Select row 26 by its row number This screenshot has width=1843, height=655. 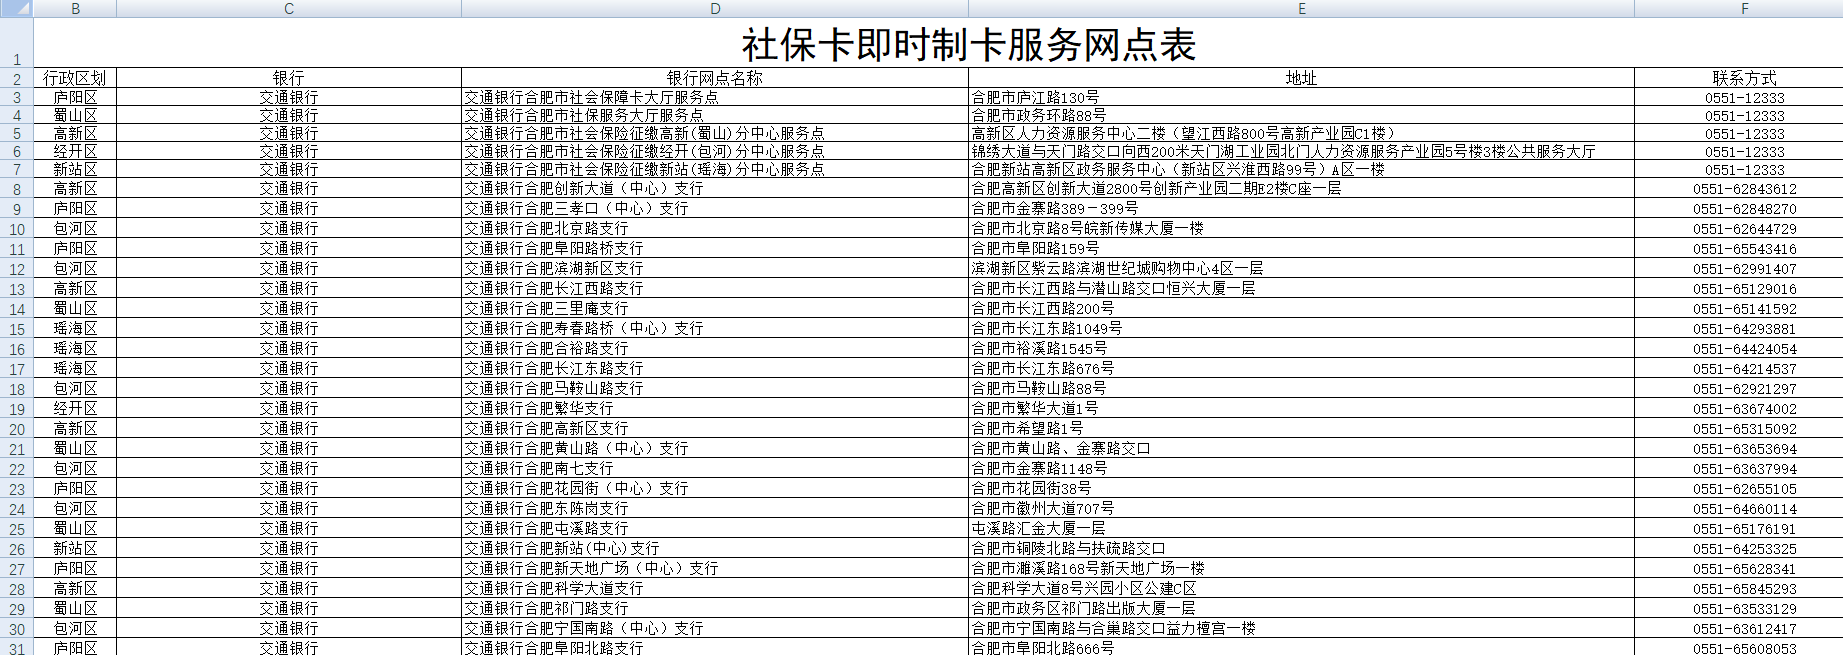(17, 549)
